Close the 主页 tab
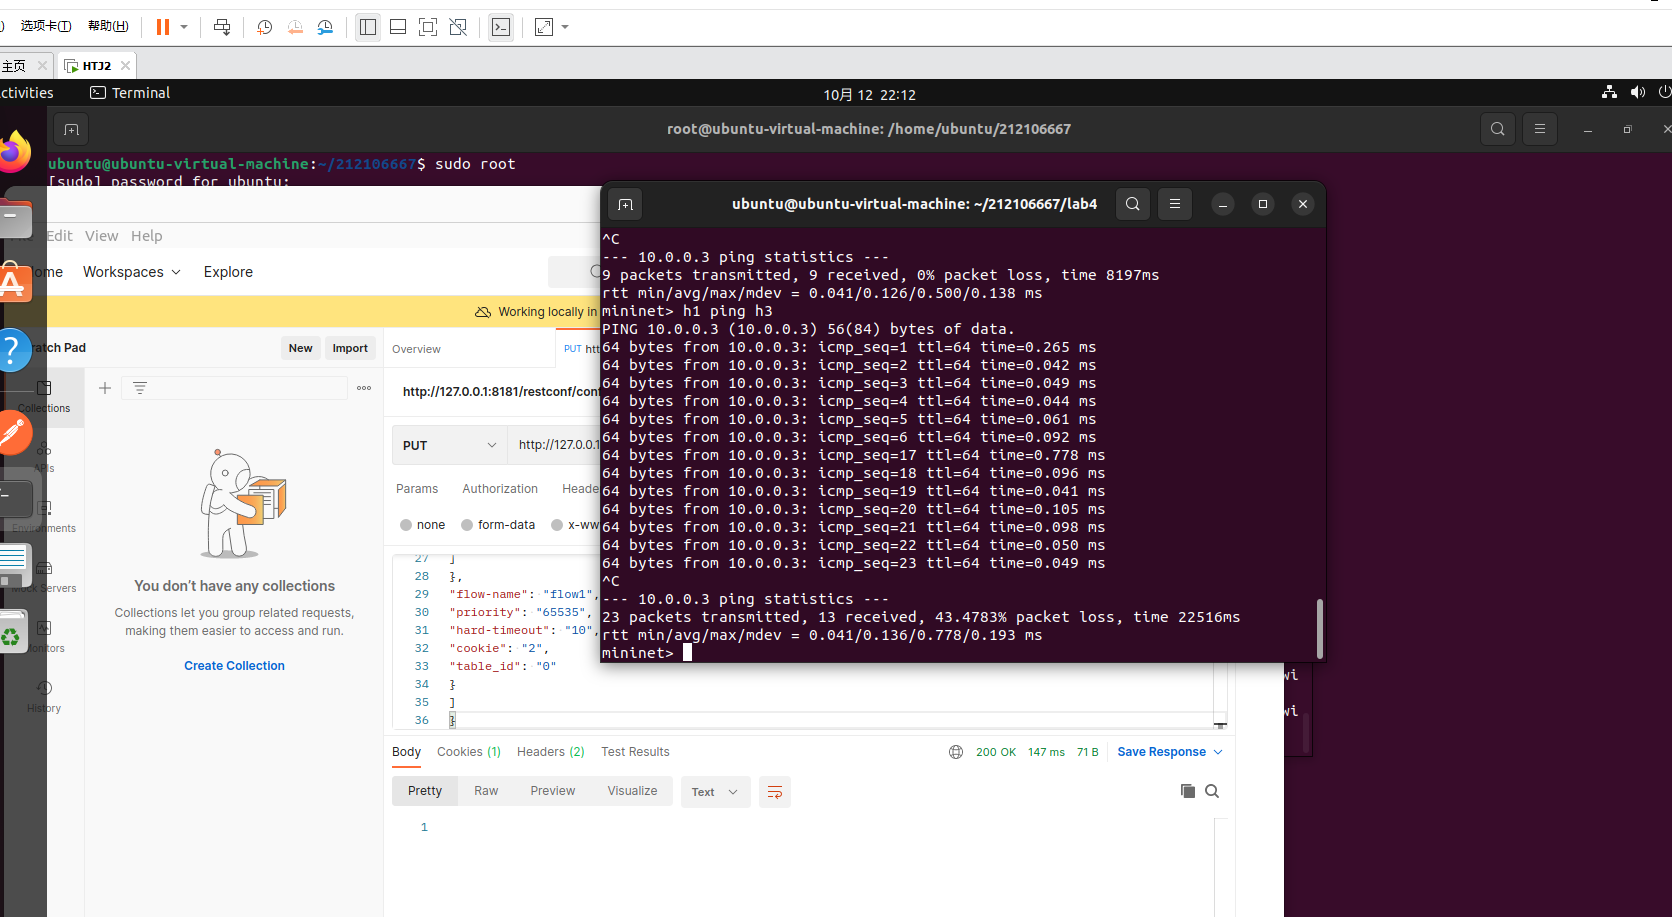The width and height of the screenshot is (1672, 917). (42, 66)
